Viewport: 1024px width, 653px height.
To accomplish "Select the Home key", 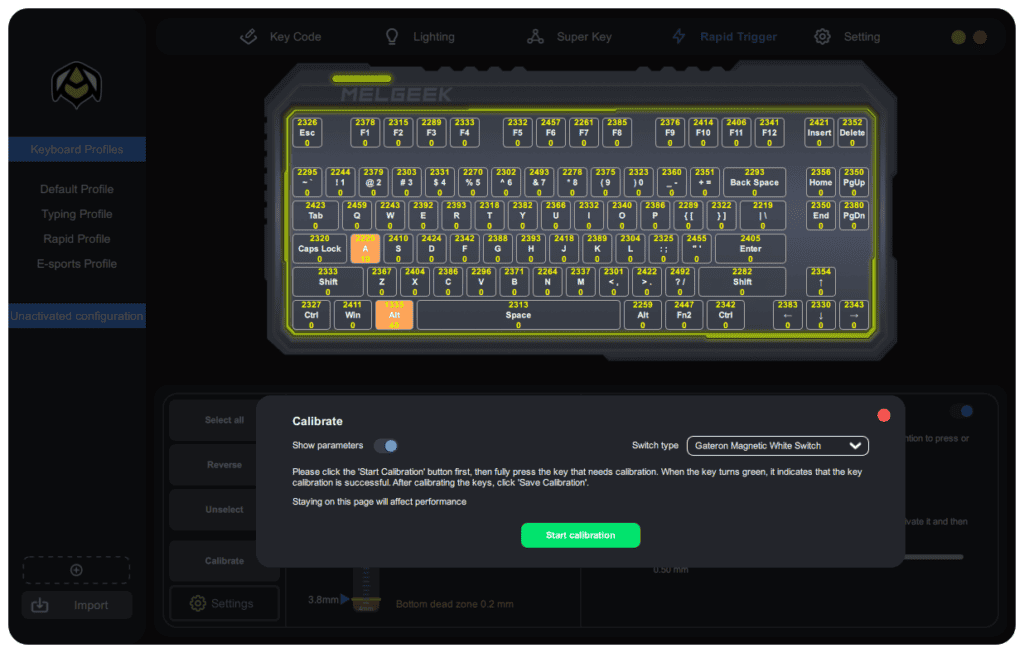I will click(x=821, y=182).
